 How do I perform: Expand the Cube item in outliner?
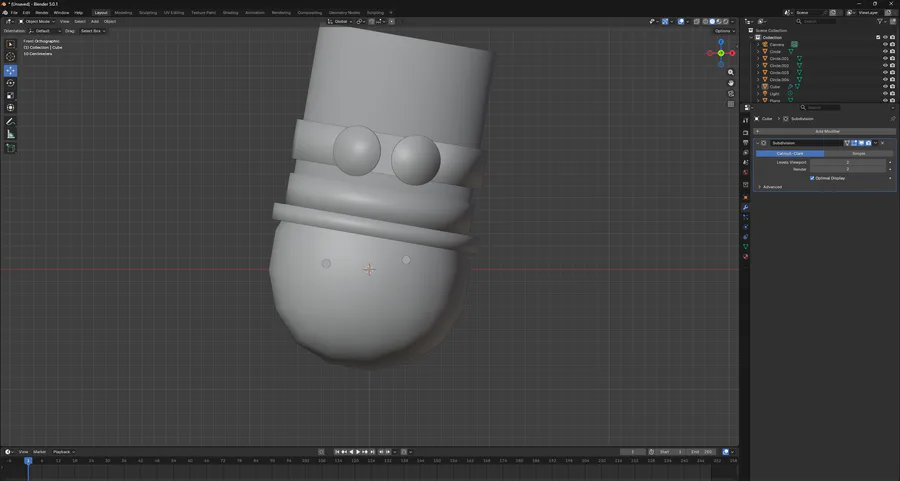pos(758,87)
